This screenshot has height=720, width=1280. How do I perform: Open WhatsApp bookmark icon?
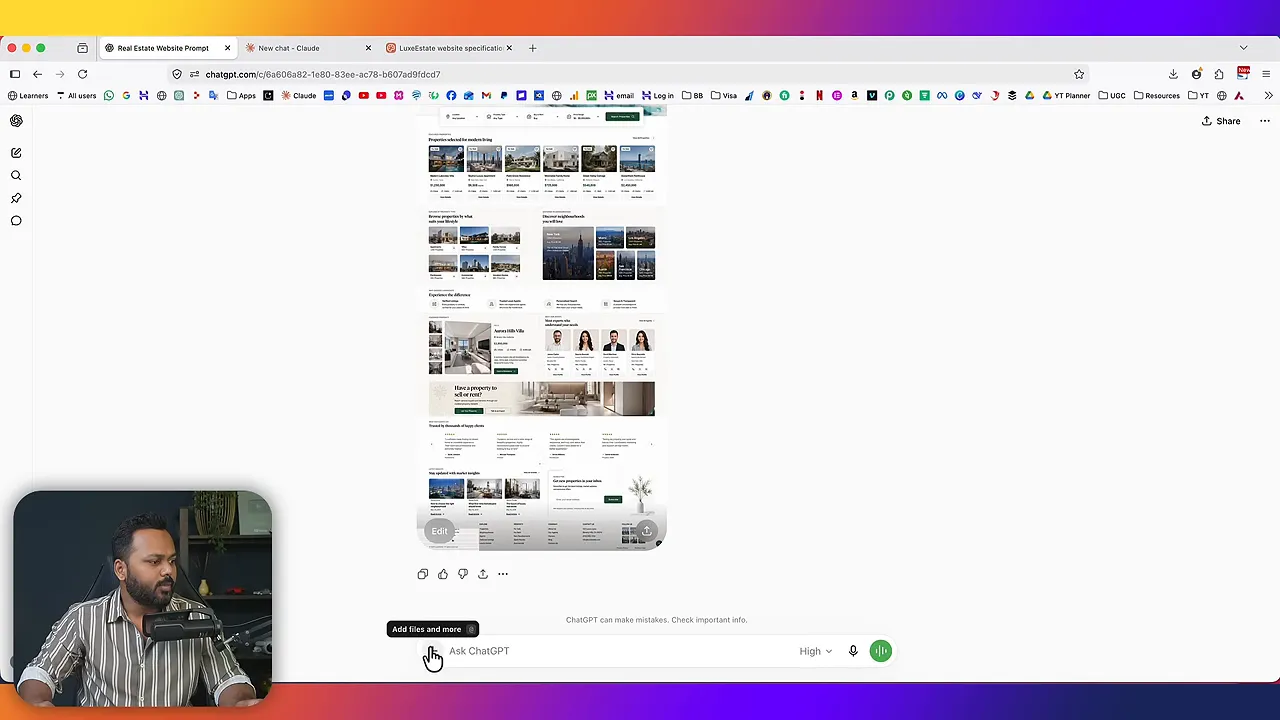[x=109, y=96]
